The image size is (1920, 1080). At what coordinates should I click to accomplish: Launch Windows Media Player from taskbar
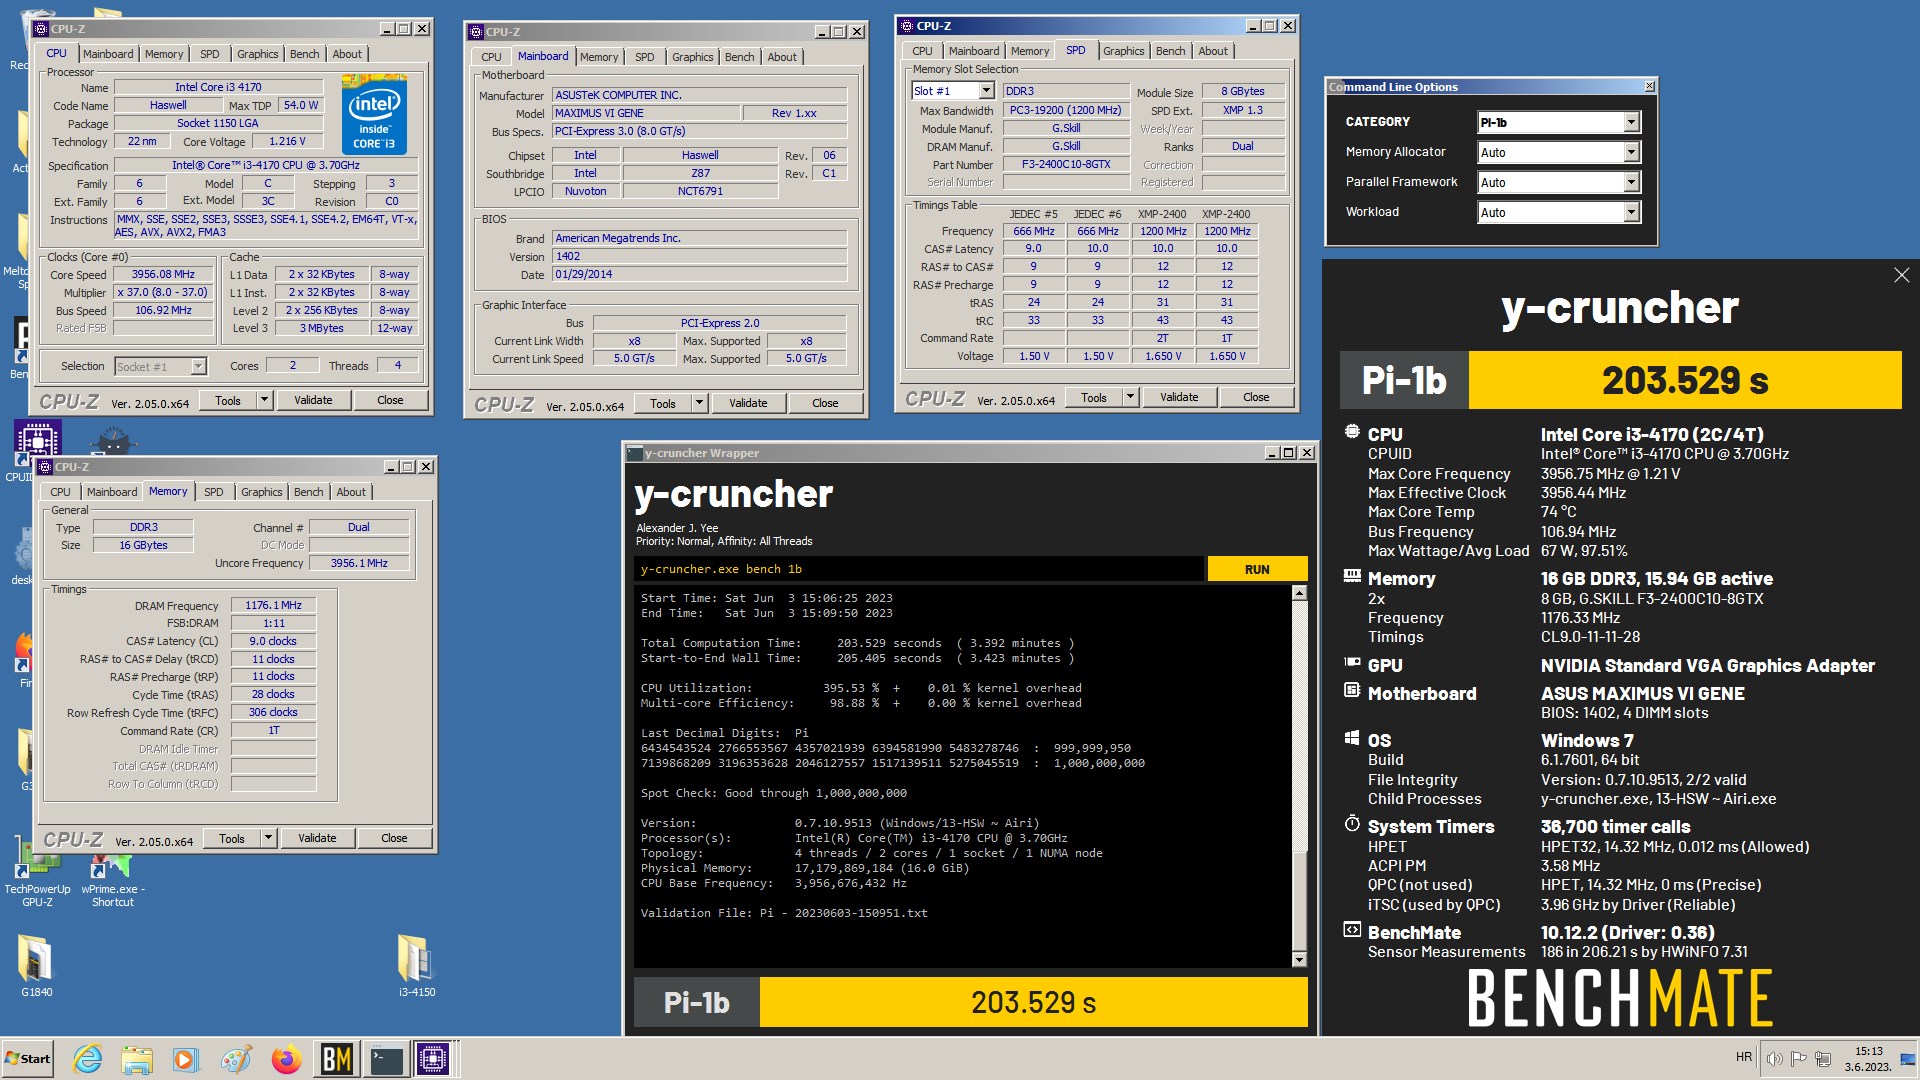pos(186,1058)
